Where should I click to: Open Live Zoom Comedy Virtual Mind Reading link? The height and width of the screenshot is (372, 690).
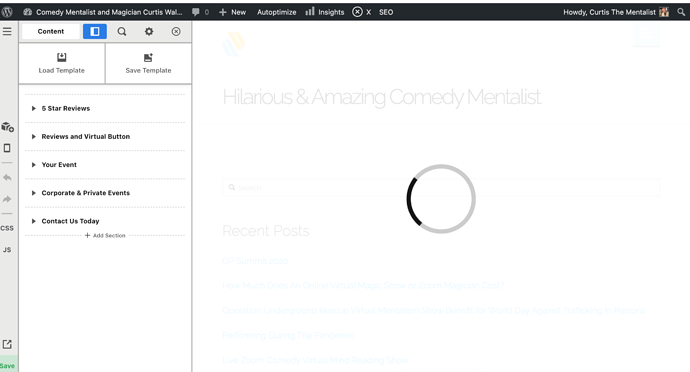tap(315, 360)
